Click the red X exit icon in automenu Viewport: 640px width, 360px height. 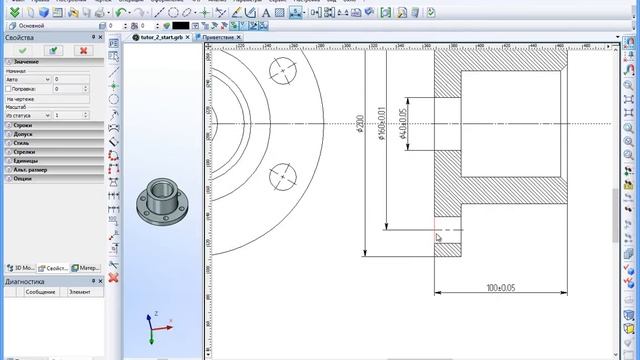(x=114, y=278)
